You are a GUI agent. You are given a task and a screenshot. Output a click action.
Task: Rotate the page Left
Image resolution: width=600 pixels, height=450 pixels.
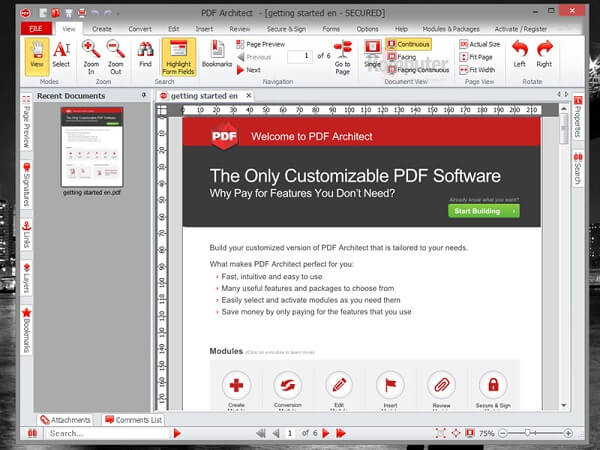(520, 54)
